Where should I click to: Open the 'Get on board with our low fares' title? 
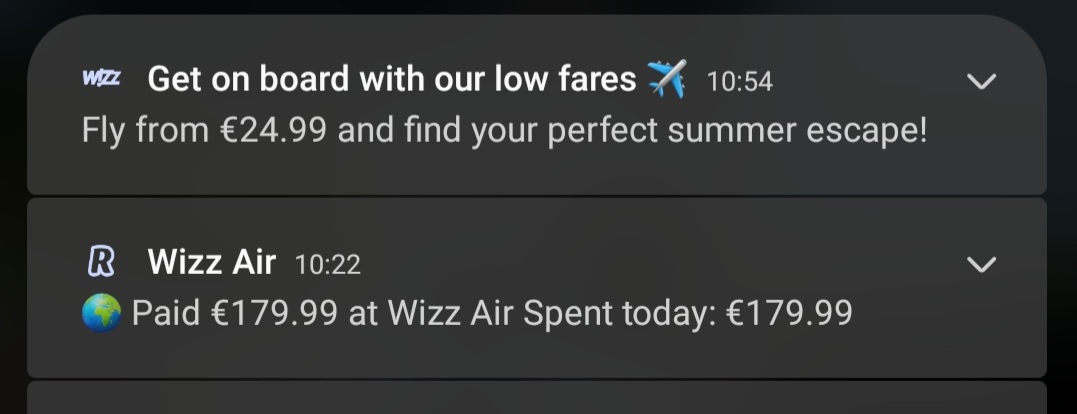point(392,79)
